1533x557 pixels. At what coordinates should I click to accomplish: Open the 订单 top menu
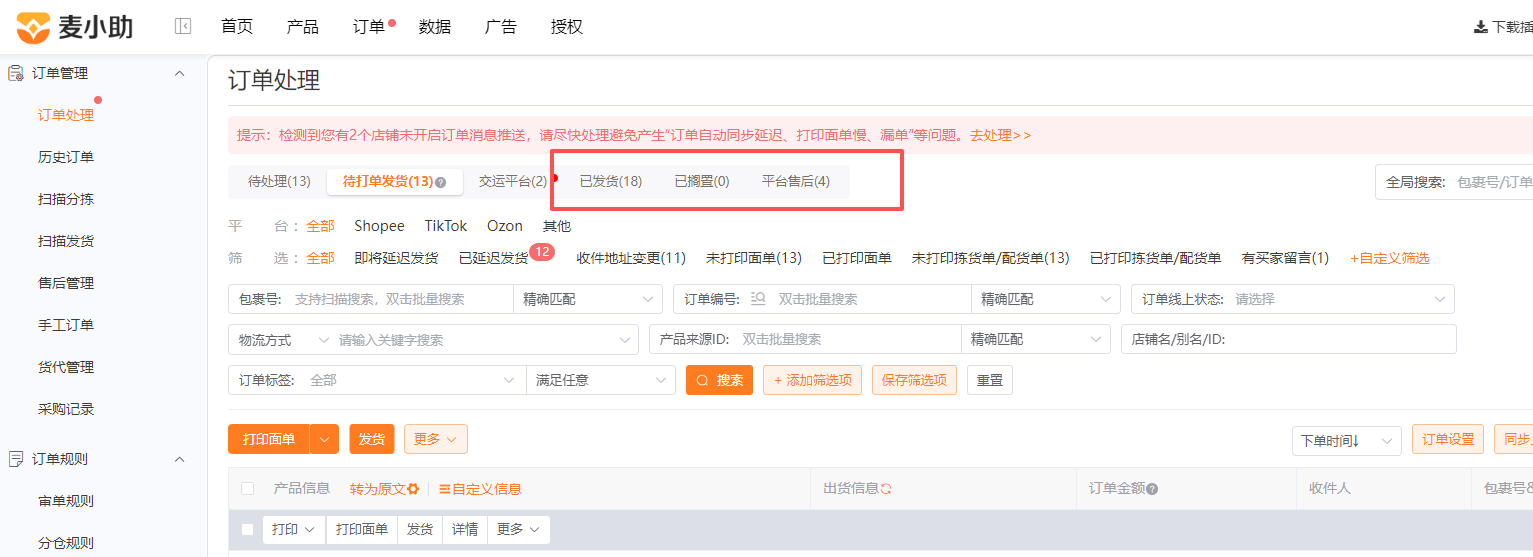(369, 27)
